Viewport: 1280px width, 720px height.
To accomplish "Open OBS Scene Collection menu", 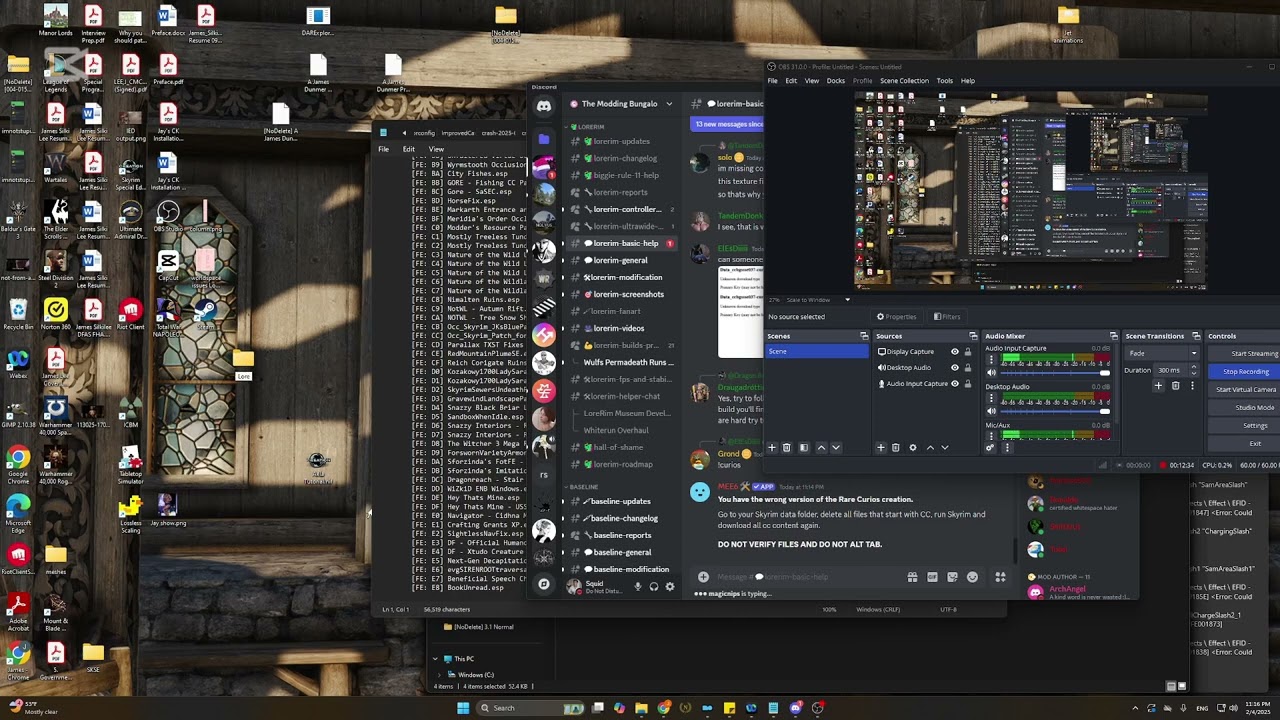I will click(904, 81).
